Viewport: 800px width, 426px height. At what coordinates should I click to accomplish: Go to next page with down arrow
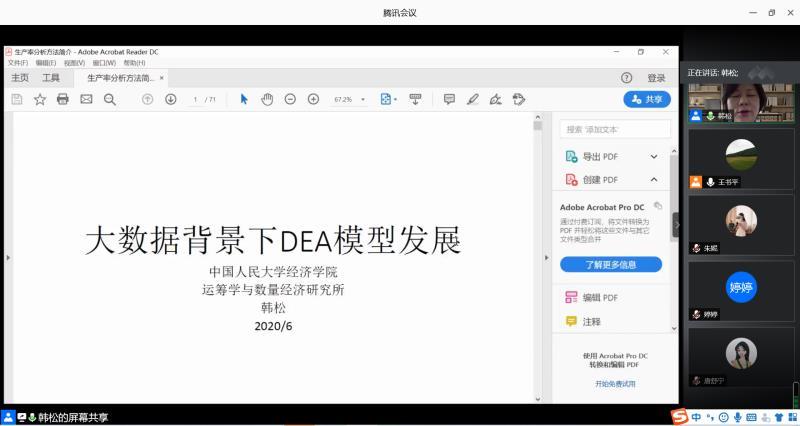point(171,99)
